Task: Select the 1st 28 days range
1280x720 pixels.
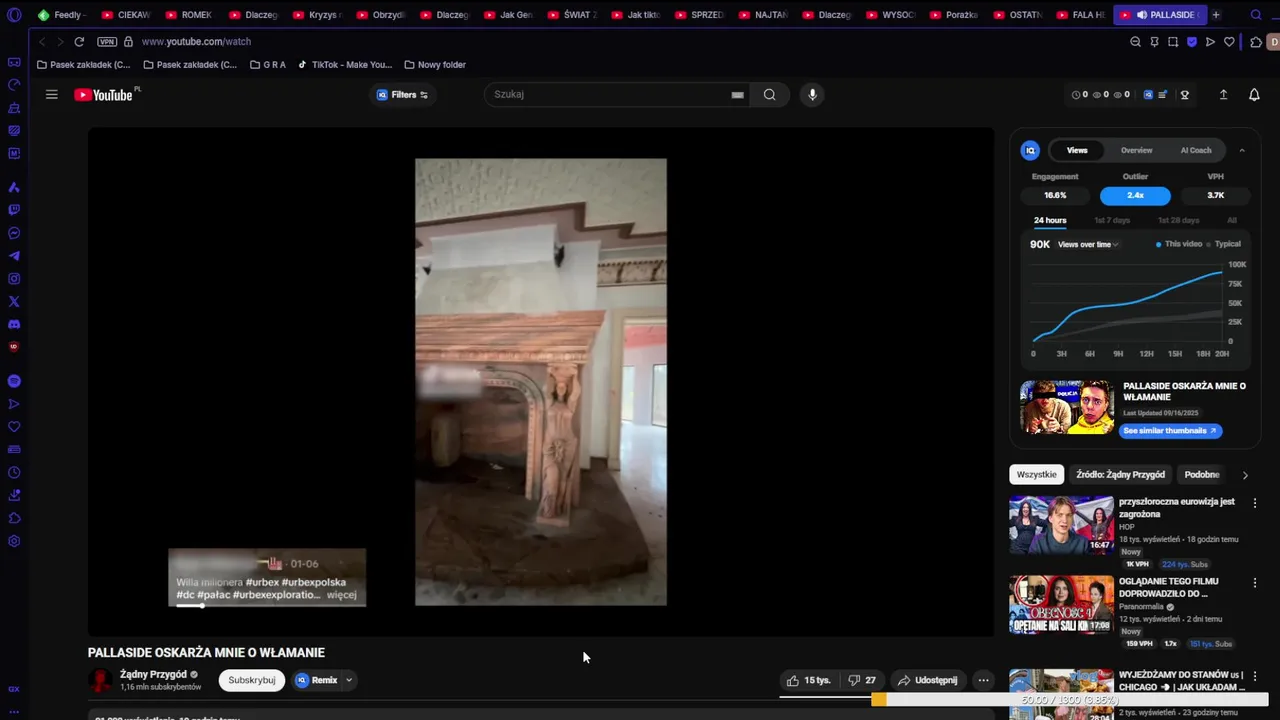Action: [1178, 220]
